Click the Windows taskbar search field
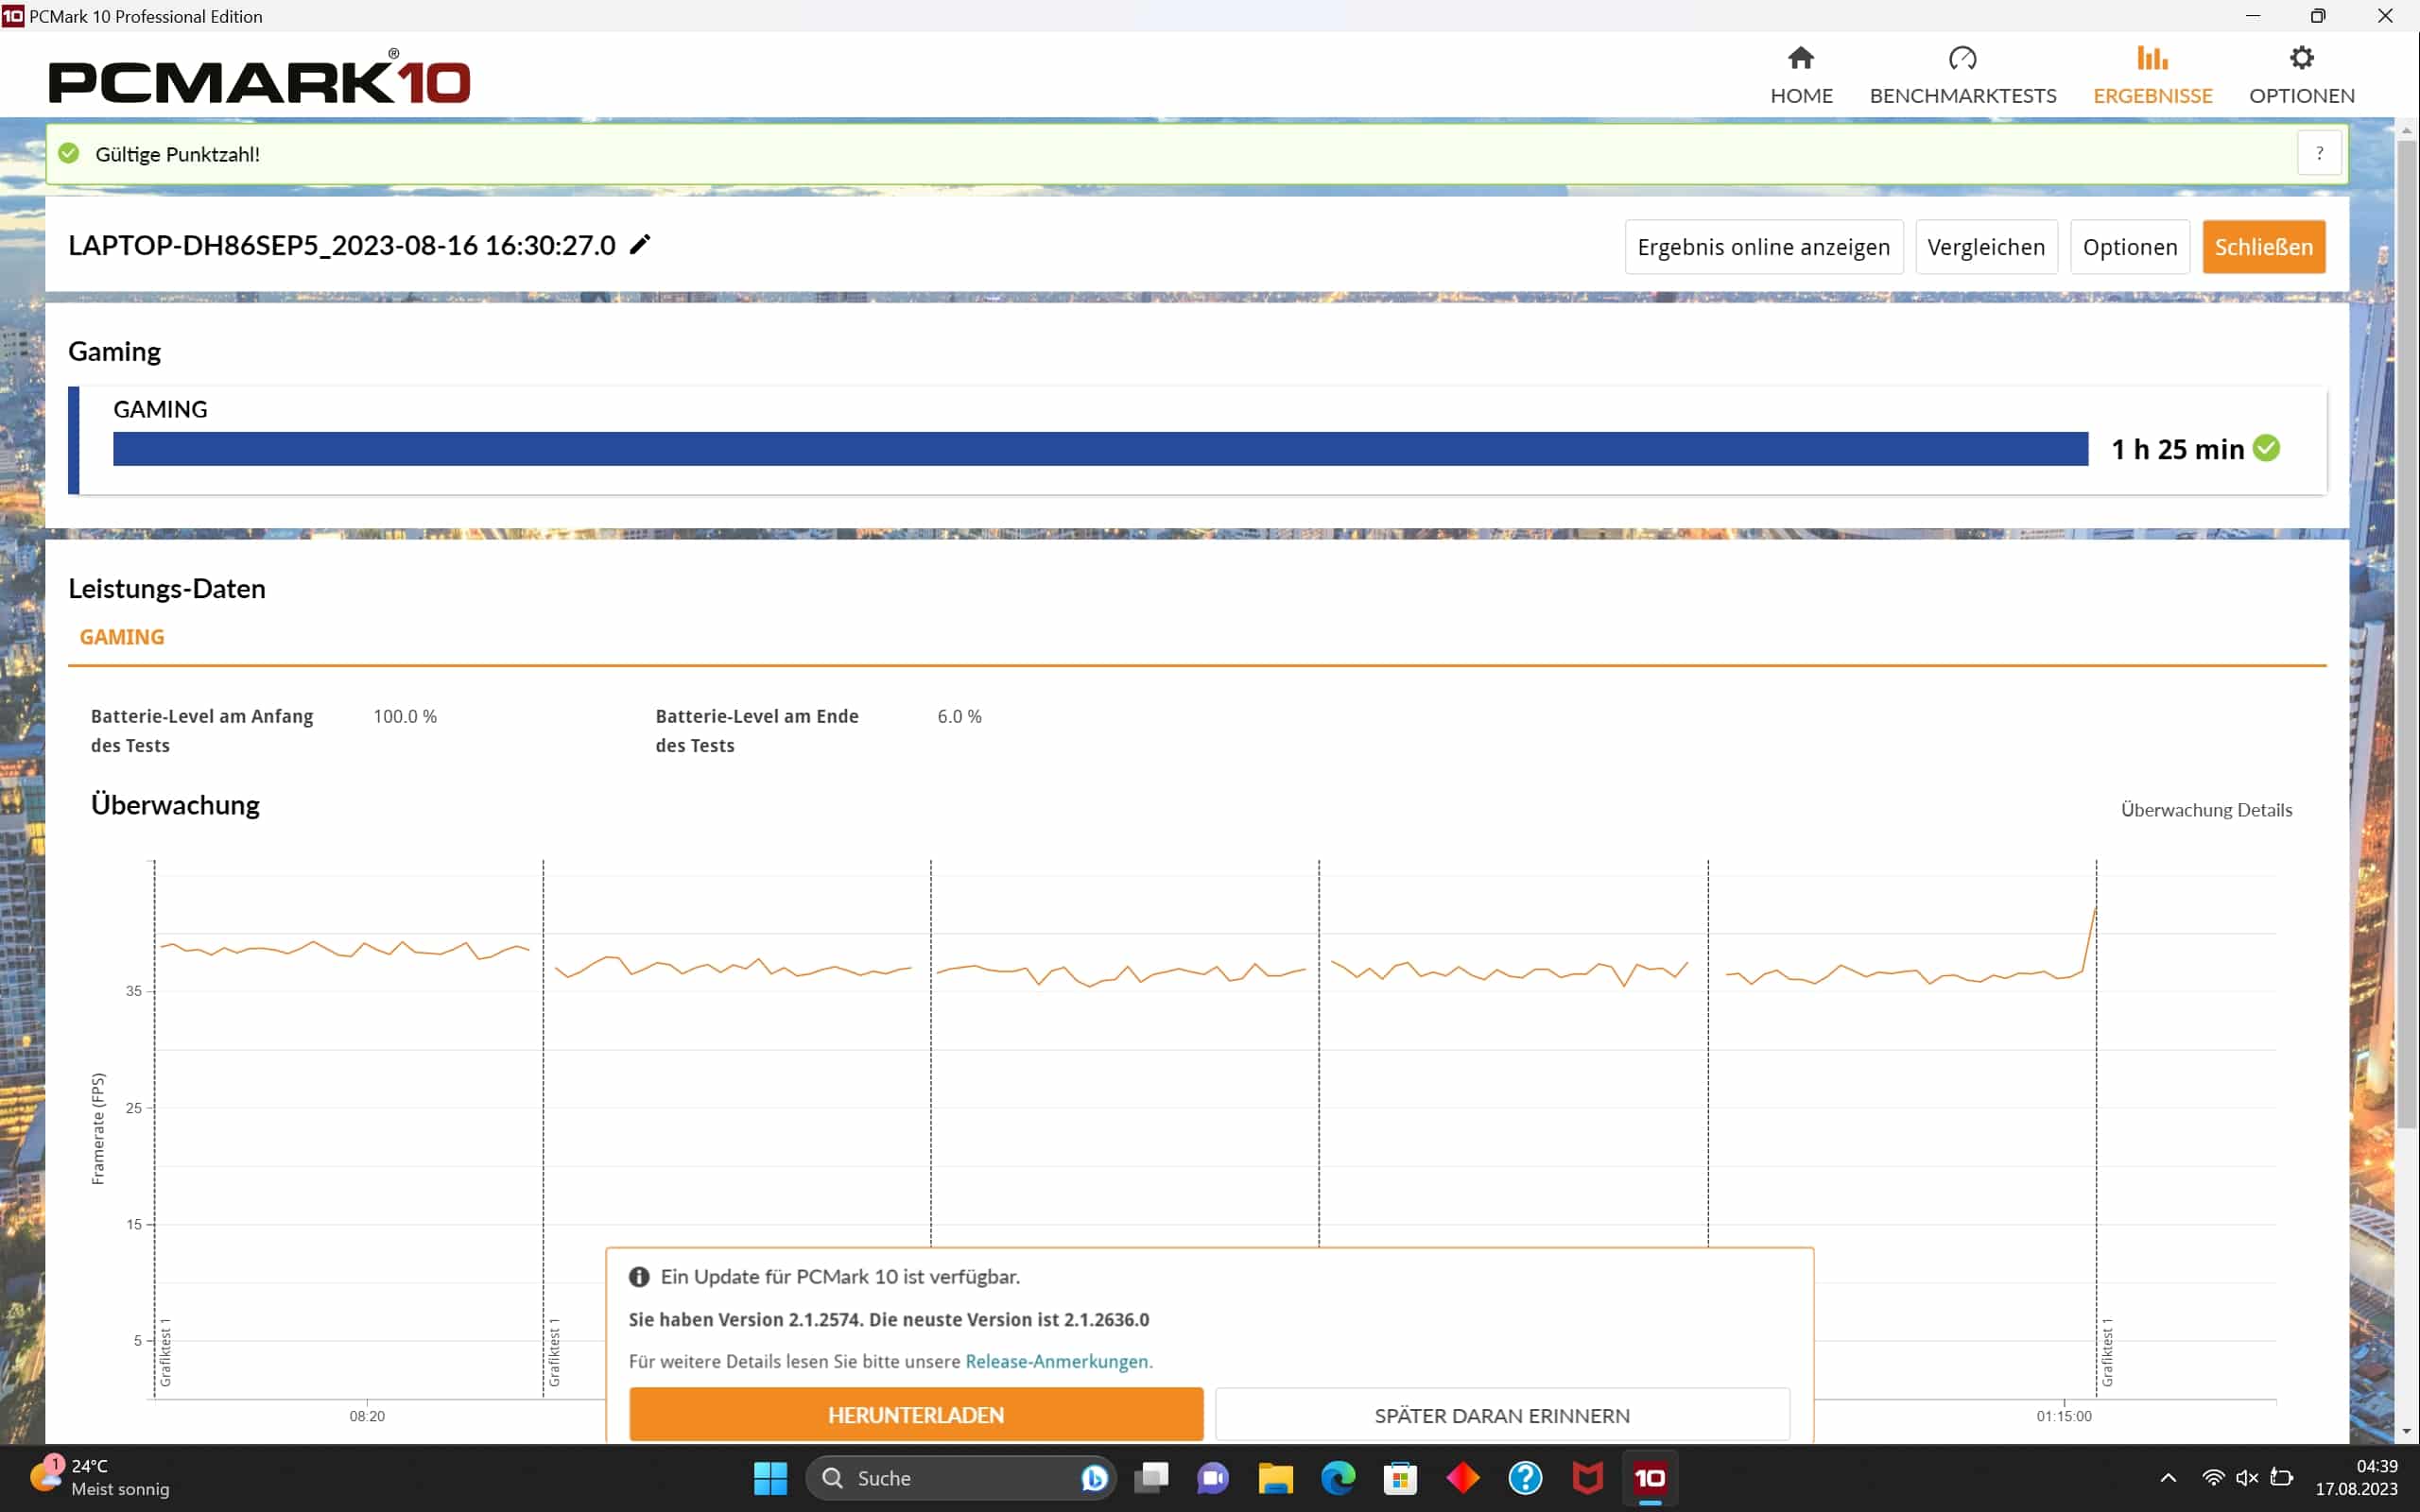The width and height of the screenshot is (2420, 1512). pos(950,1477)
